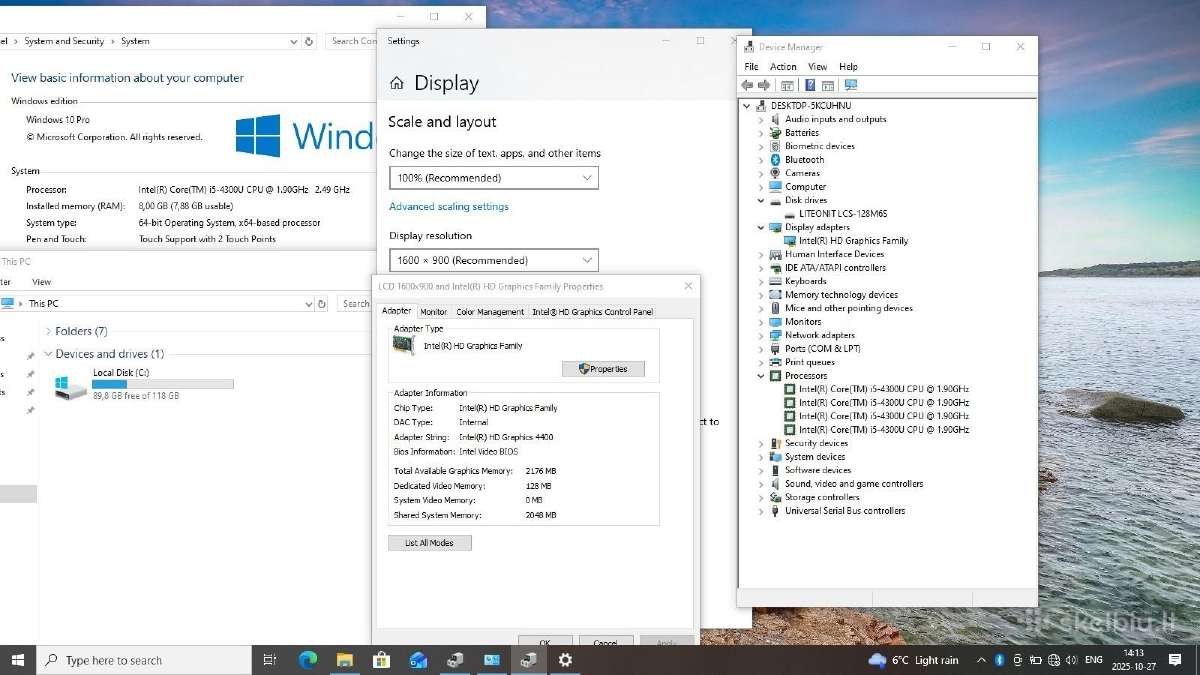Image resolution: width=1200 pixels, height=675 pixels.
Task: Collapse the Display adapters node
Action: (x=760, y=227)
